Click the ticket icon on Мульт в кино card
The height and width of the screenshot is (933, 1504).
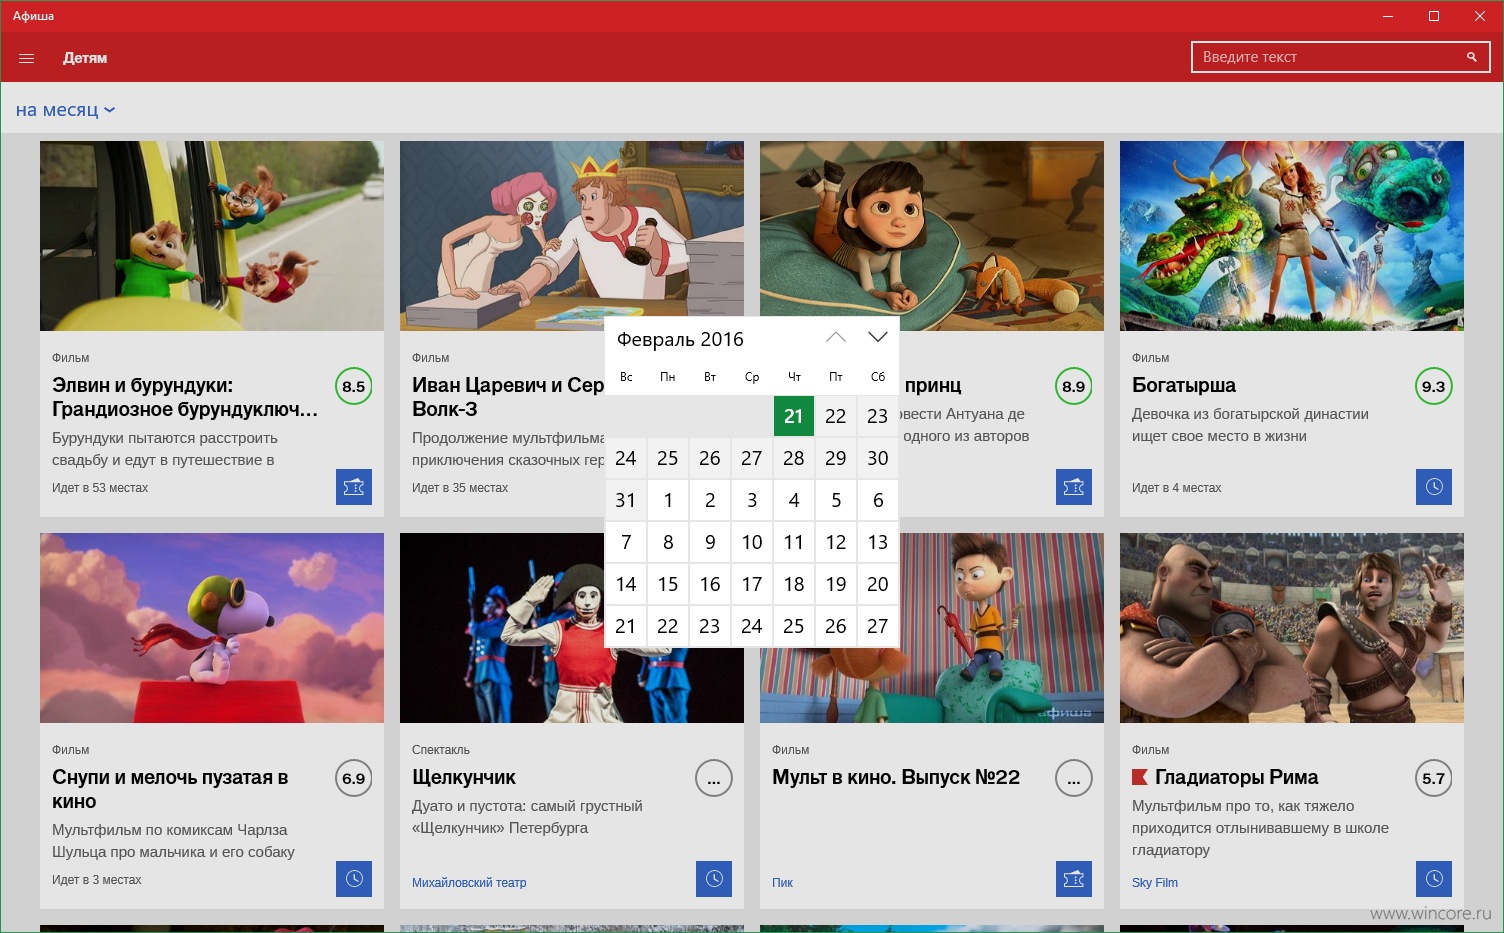(1074, 879)
